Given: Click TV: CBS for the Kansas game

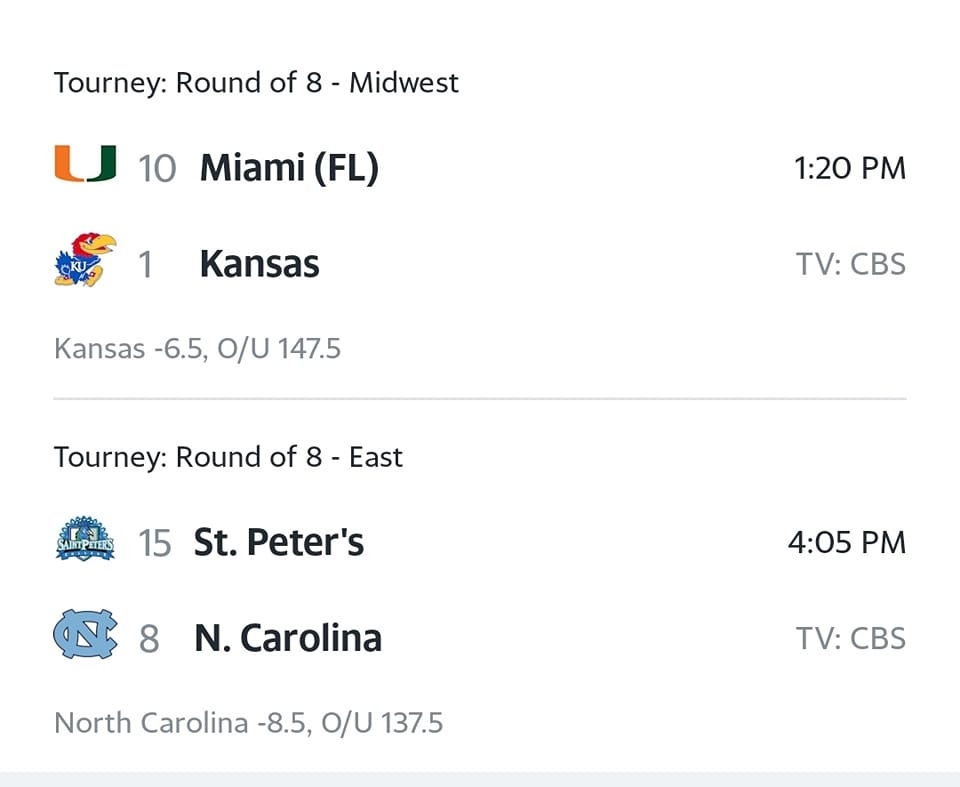Looking at the screenshot, I should (851, 264).
